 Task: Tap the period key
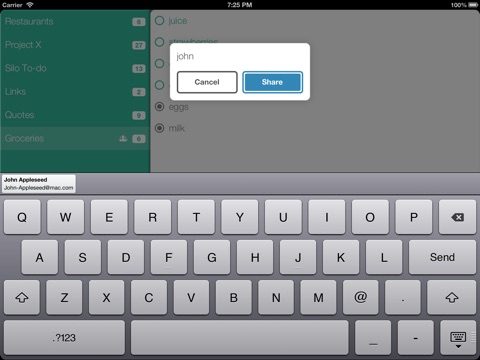pos(403,297)
